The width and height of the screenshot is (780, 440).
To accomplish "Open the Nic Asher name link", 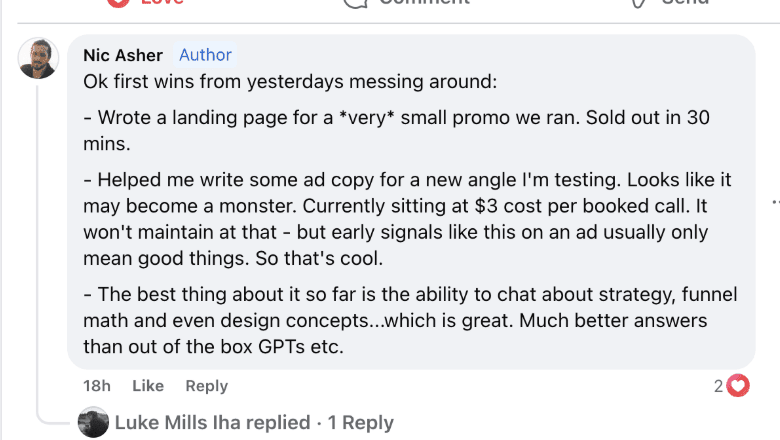I will point(123,55).
